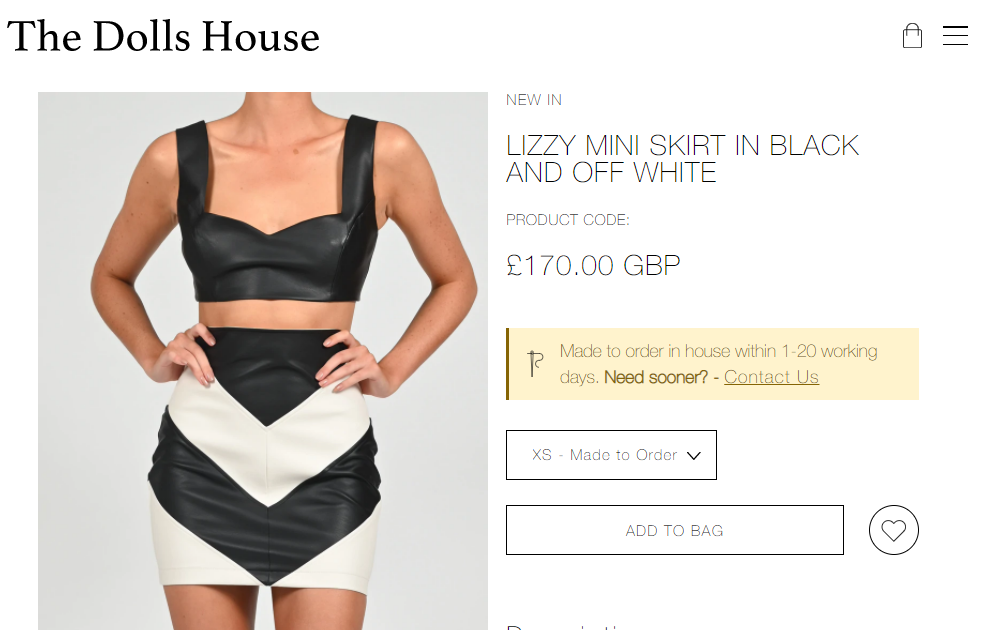Open the hamburger menu icon

coord(955,36)
